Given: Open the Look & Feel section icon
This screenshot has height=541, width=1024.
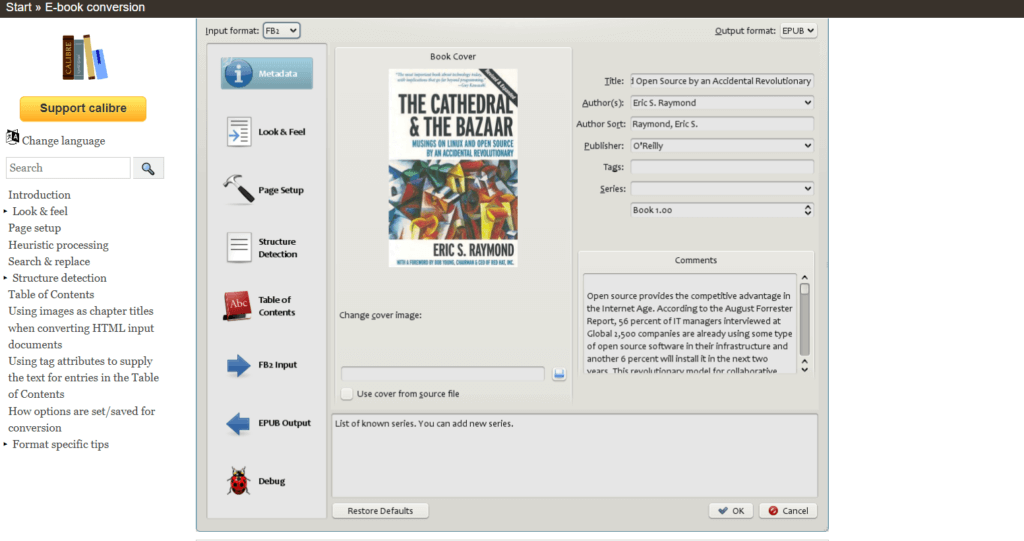Looking at the screenshot, I should [x=239, y=132].
